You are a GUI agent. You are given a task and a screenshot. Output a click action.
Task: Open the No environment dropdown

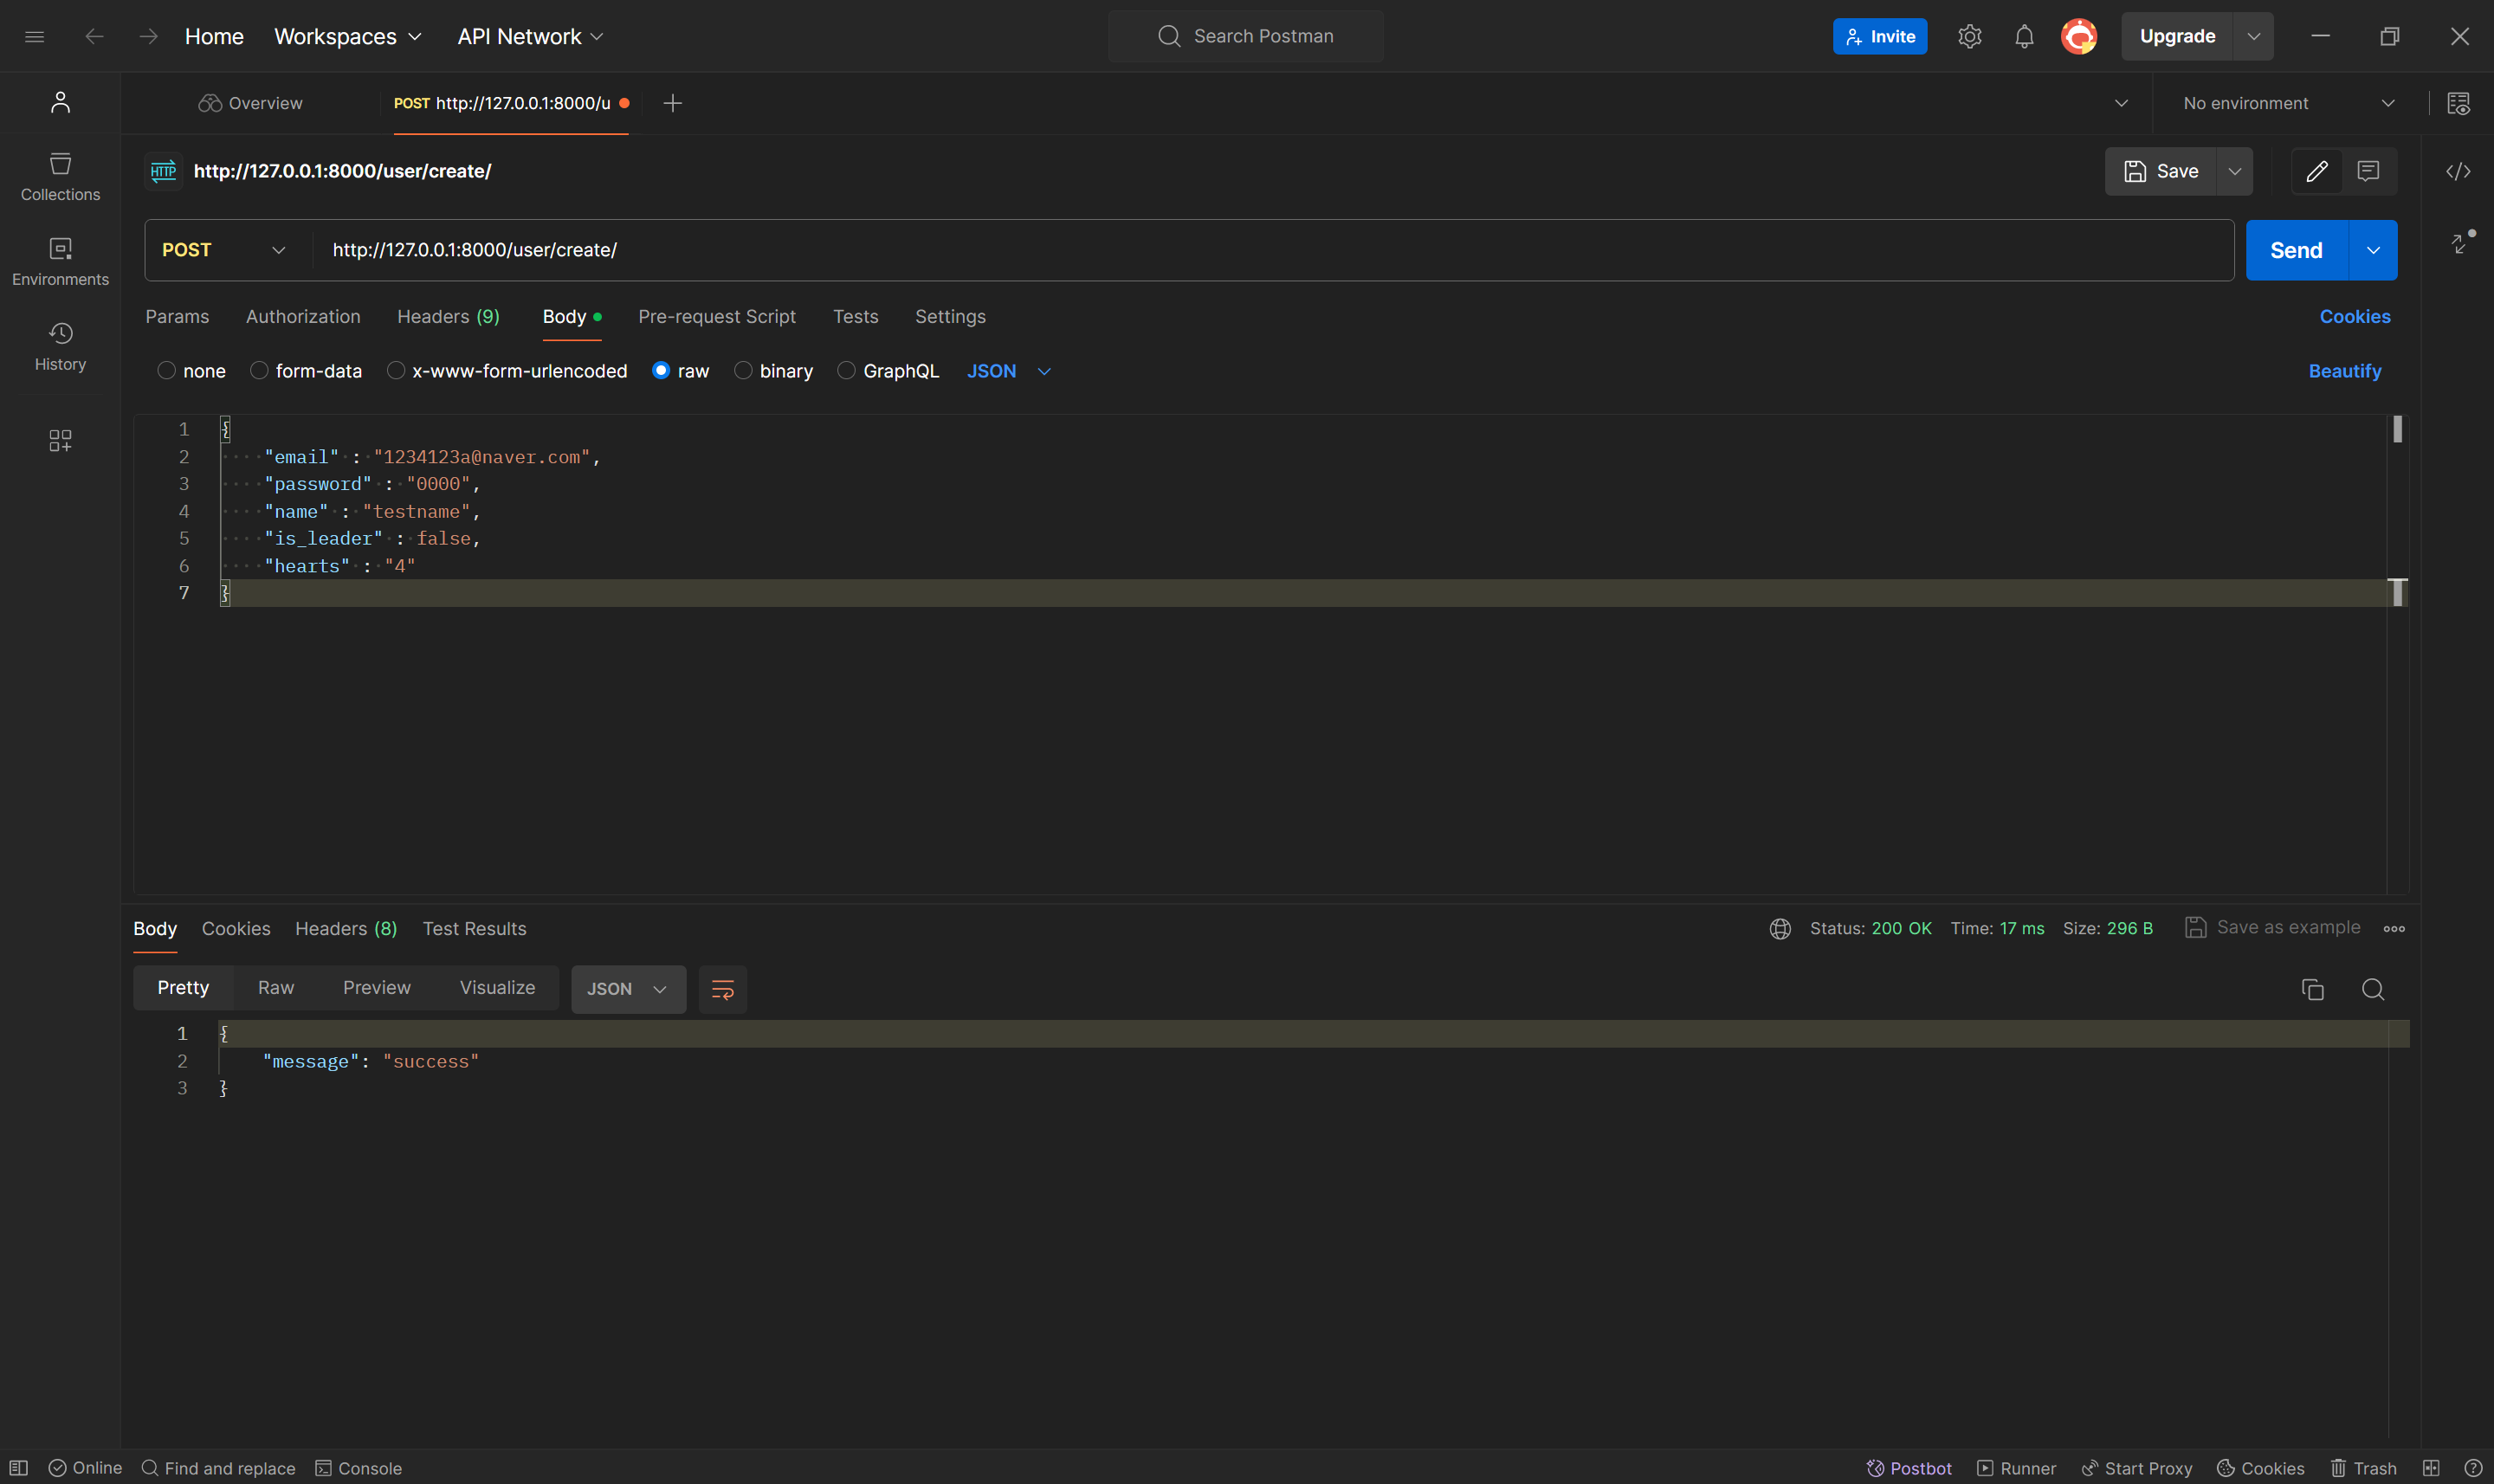[2288, 103]
